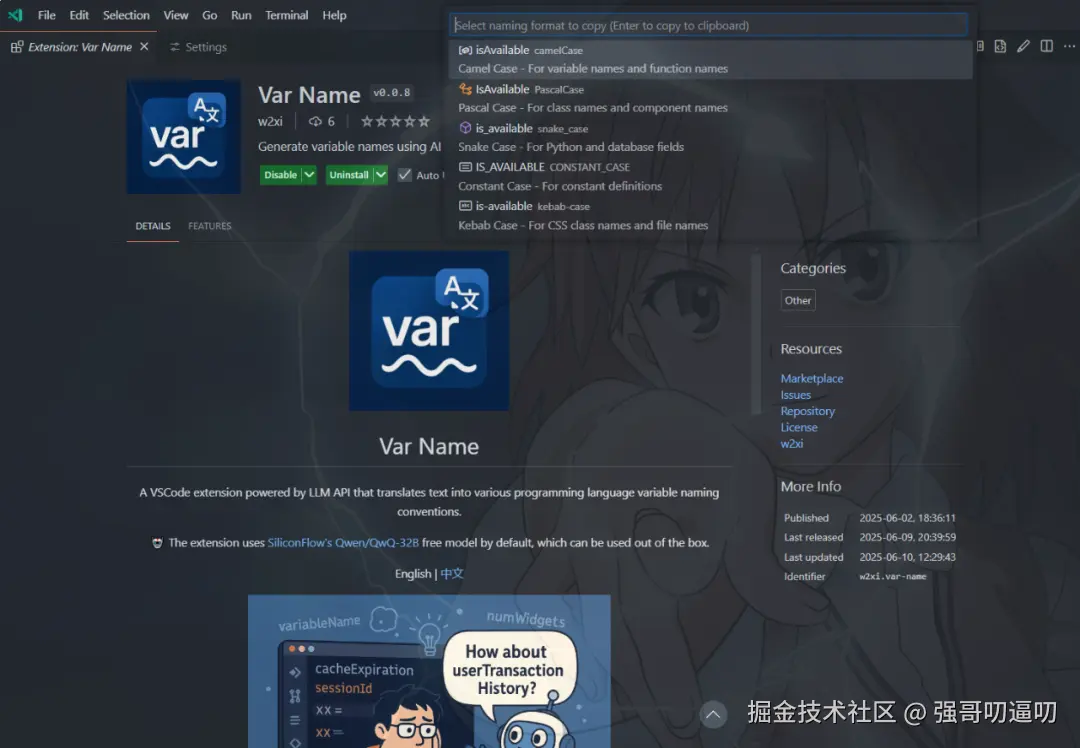Image resolution: width=1080 pixels, height=748 pixels.
Task: Open the w2xi link under Resources
Action: [x=791, y=444]
